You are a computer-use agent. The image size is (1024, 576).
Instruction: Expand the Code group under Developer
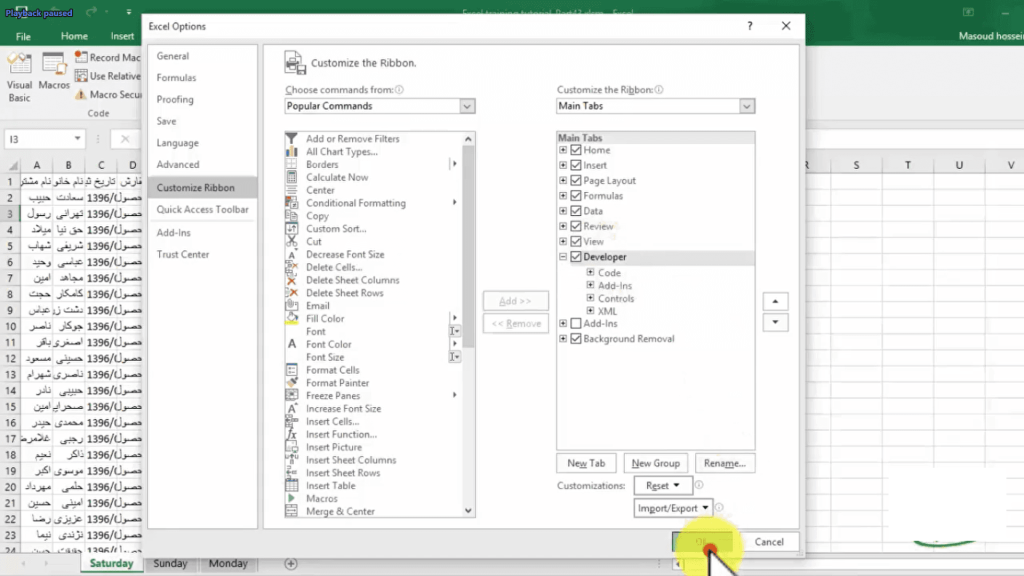pyautogui.click(x=591, y=273)
